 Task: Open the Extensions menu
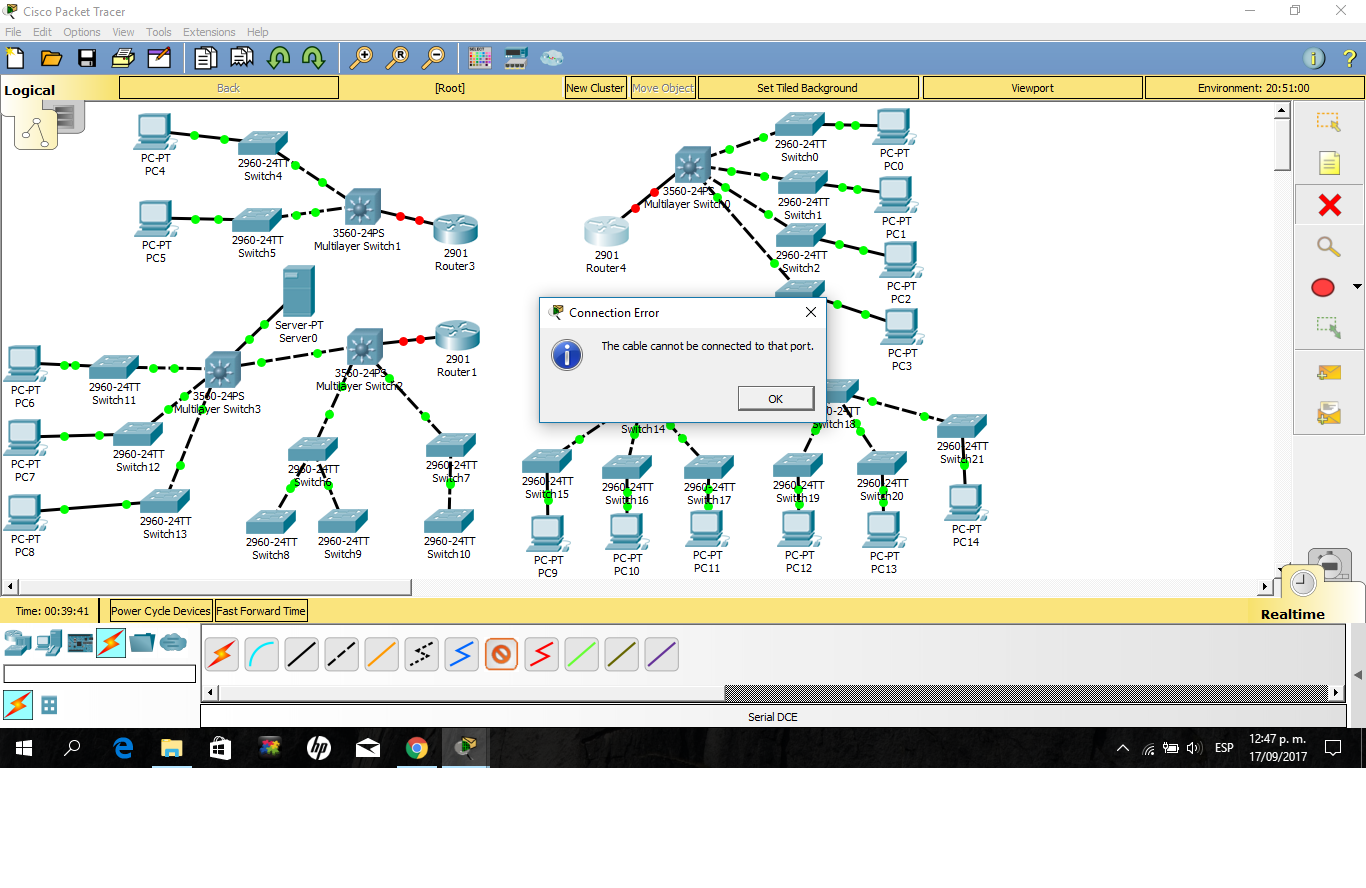point(209,32)
